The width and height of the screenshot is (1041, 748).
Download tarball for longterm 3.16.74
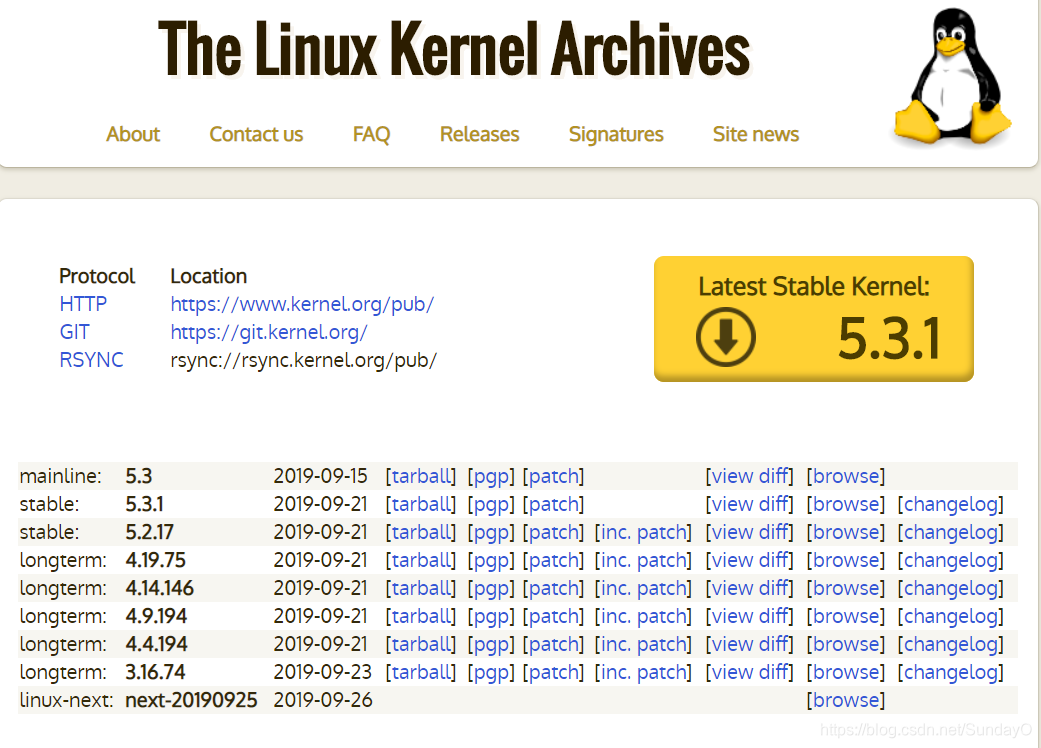(421, 671)
